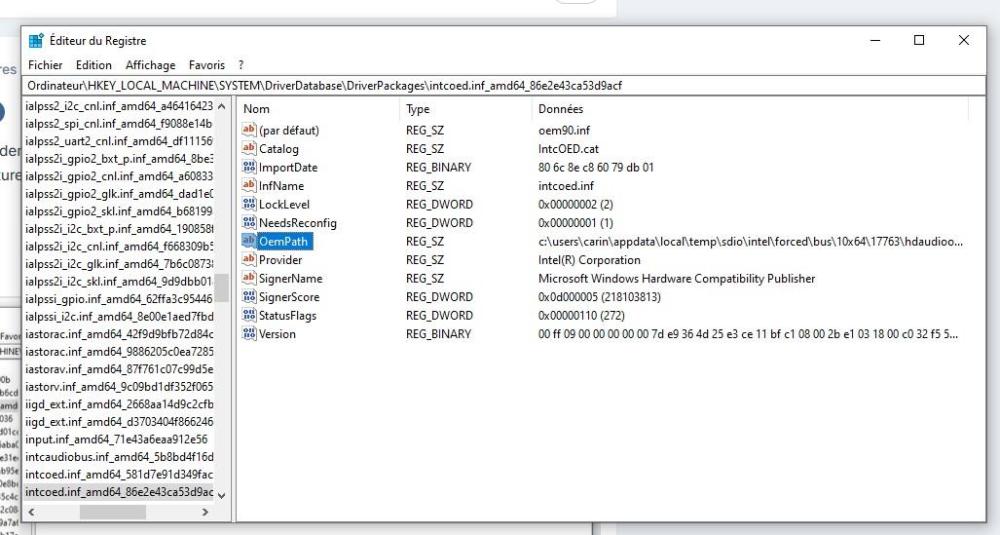1000x535 pixels.
Task: Select key intcoed.inf_amd64_86e2e43ca53d9ac
Action: (119, 492)
